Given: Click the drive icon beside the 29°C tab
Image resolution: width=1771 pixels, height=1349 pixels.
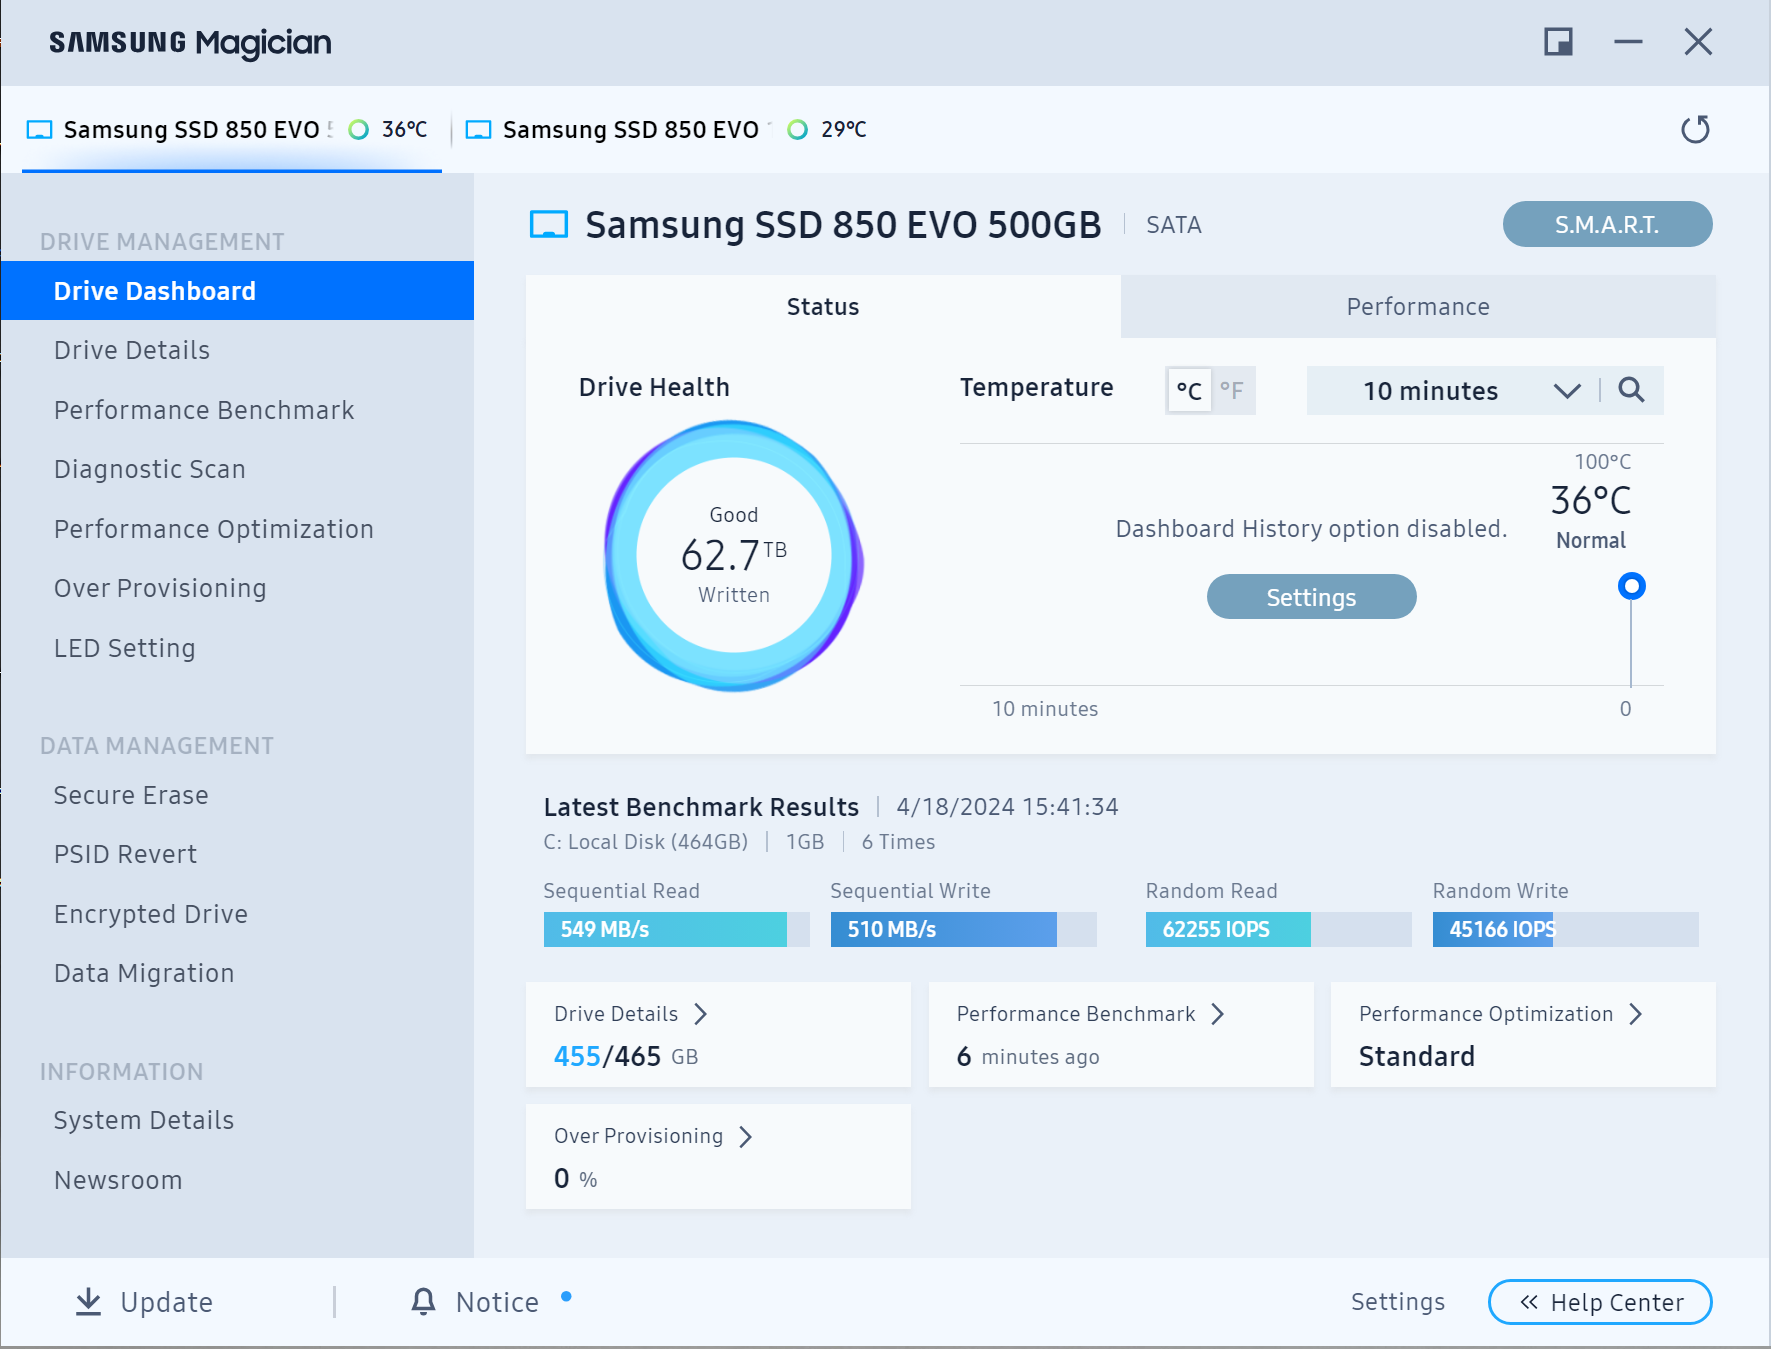Looking at the screenshot, I should pyautogui.click(x=479, y=130).
